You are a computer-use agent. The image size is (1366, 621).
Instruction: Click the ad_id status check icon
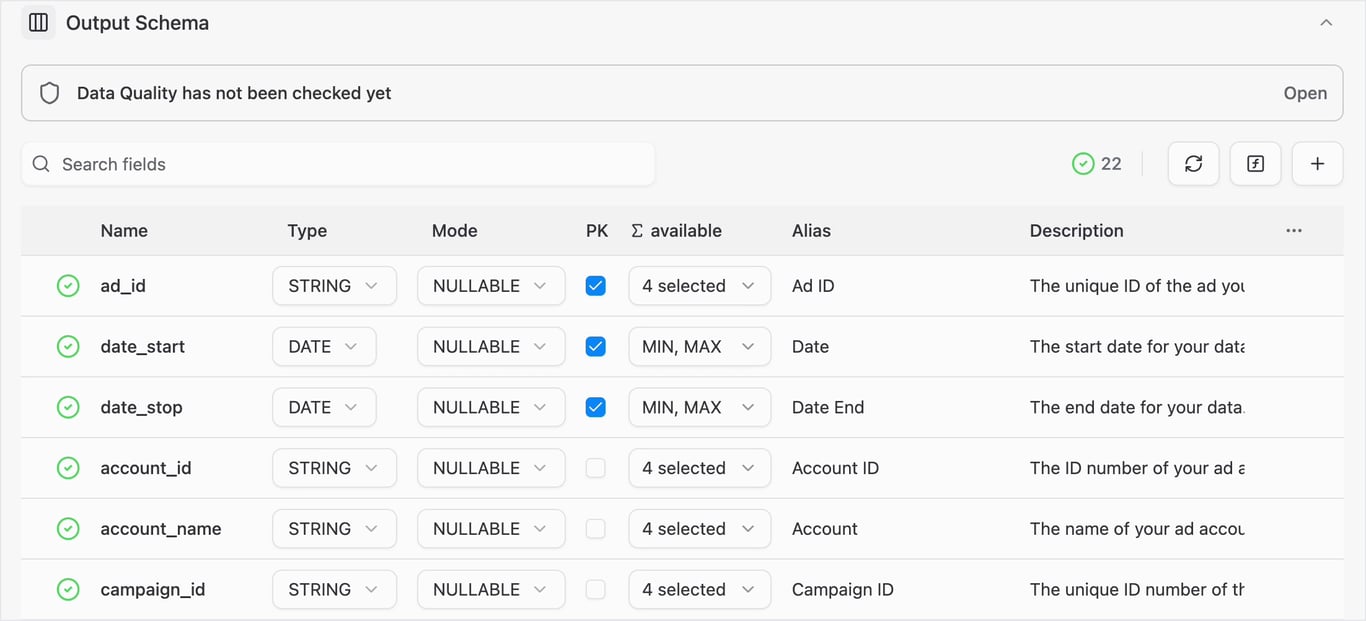(68, 286)
